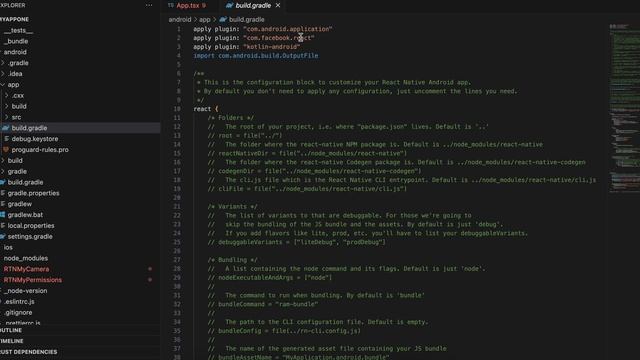
Task: Open gradle.properties file
Action: pos(33,193)
